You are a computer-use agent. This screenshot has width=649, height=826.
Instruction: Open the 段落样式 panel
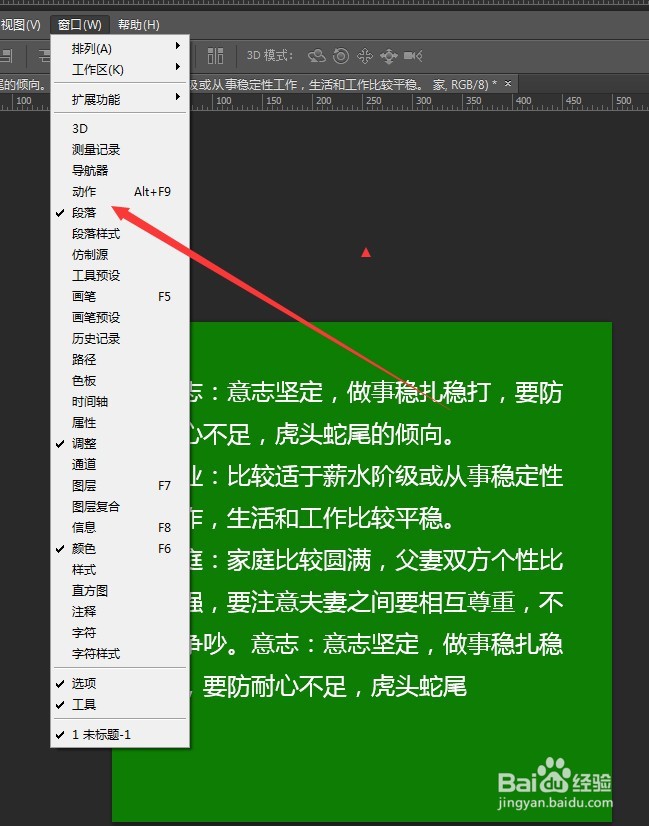(x=121, y=234)
